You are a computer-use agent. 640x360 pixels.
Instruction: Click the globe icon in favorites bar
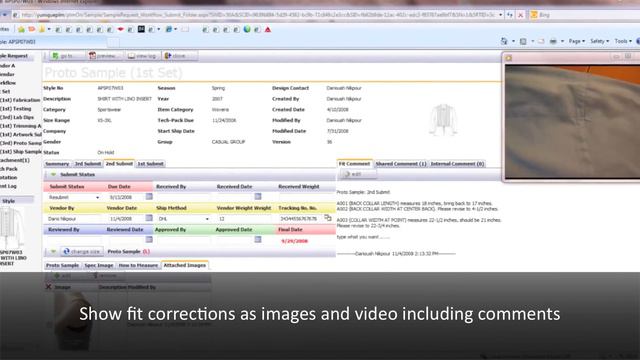247,29
